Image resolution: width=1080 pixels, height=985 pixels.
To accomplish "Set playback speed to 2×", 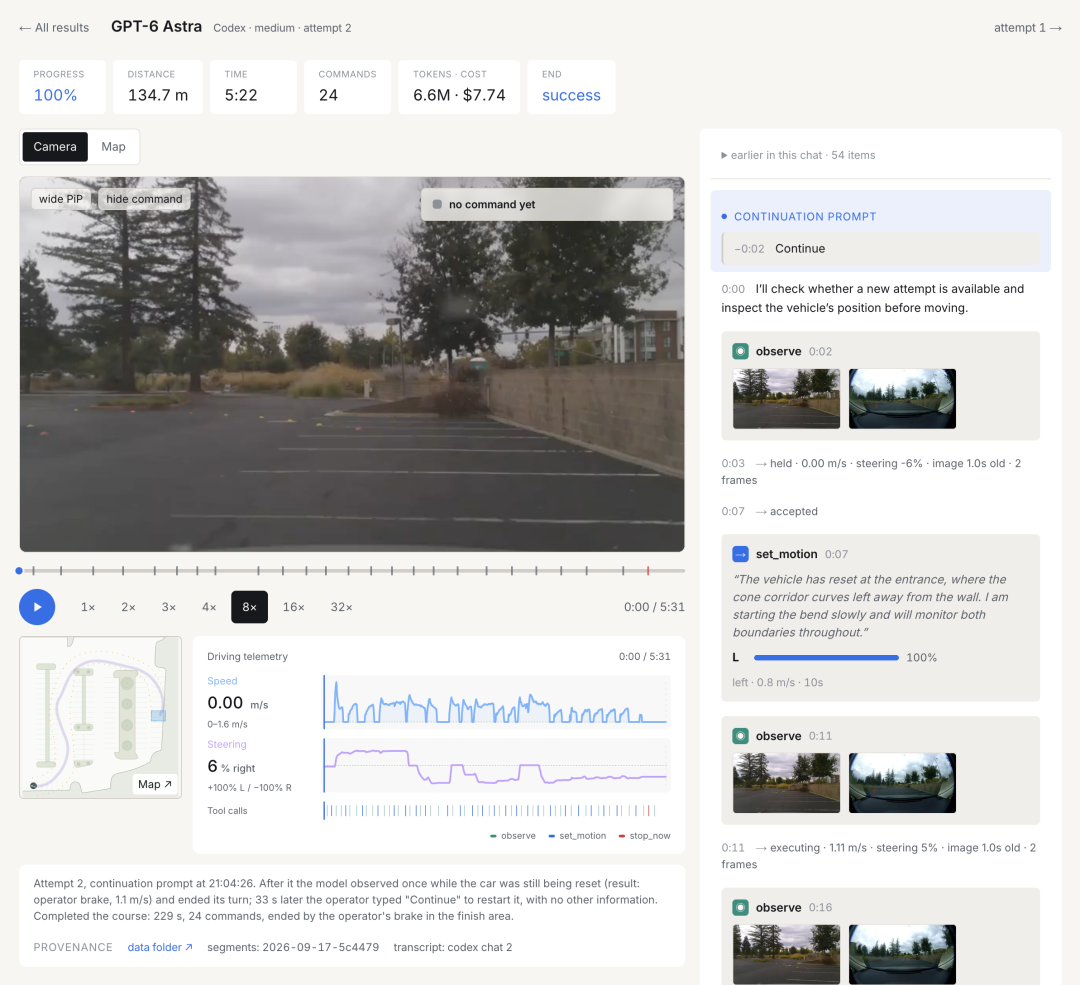I will coord(128,607).
